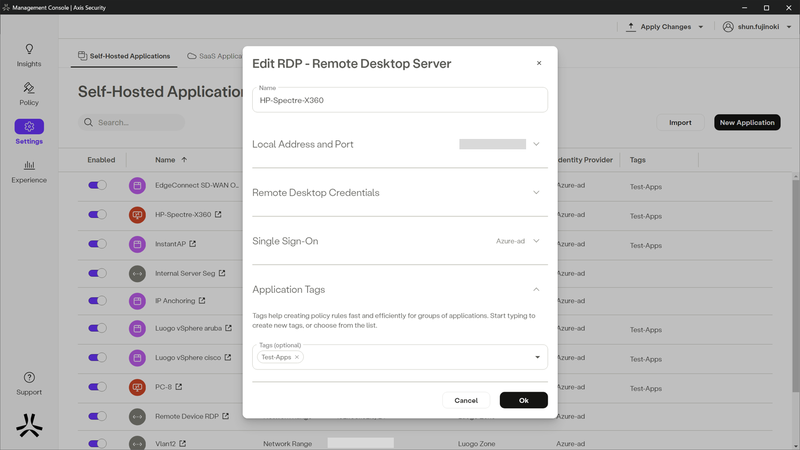
Task: Open Remote Device RDP external link icon
Action: (226, 416)
